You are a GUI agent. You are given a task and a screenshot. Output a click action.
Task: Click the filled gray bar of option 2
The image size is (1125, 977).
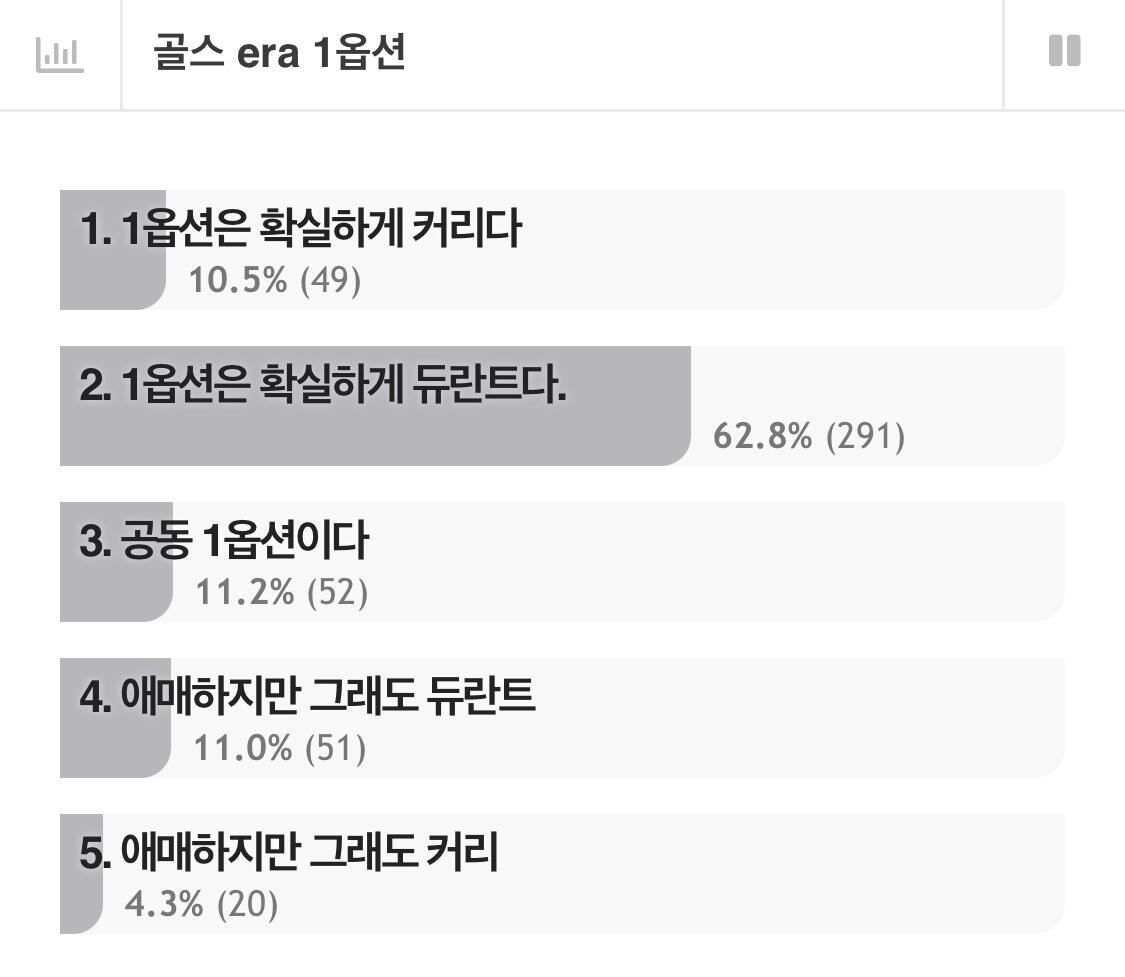tap(375, 406)
